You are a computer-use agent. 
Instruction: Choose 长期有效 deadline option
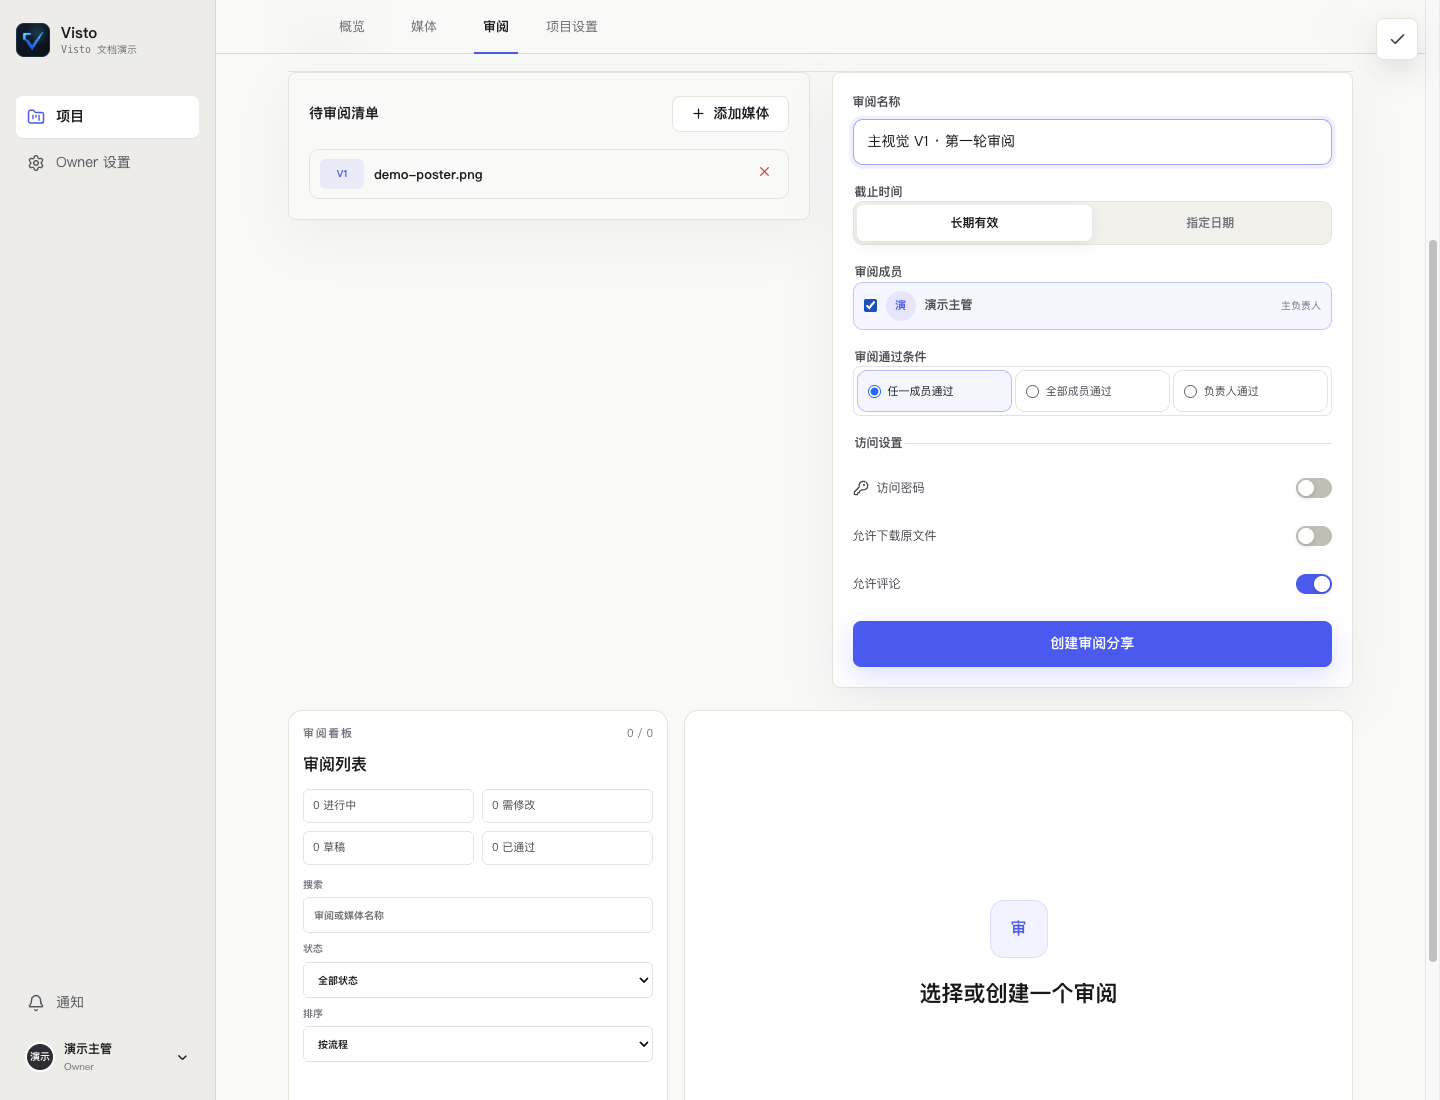974,223
